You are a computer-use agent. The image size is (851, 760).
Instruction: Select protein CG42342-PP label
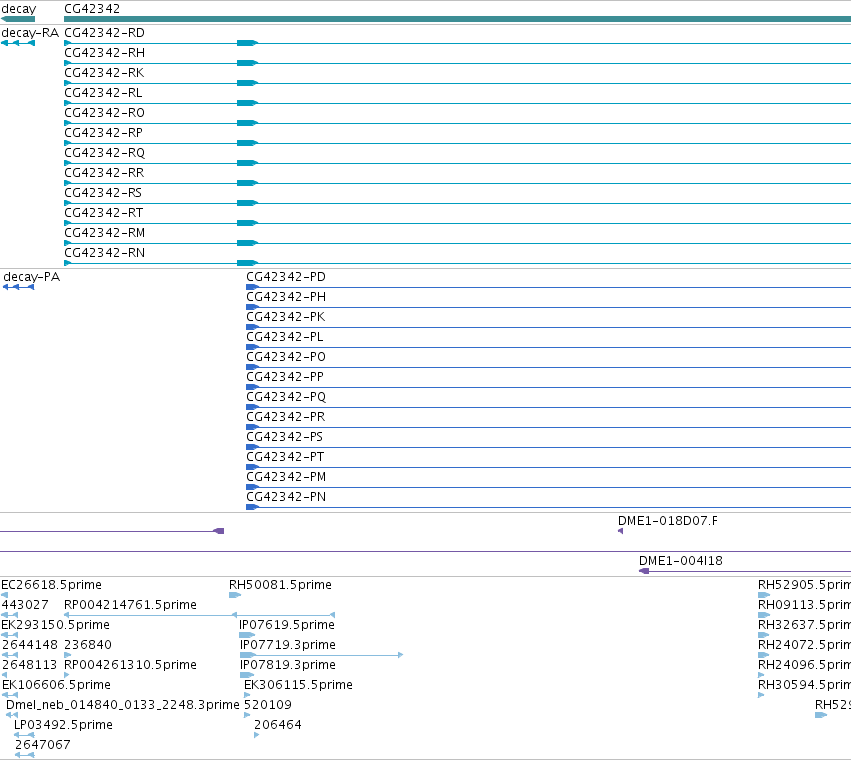pyautogui.click(x=285, y=377)
